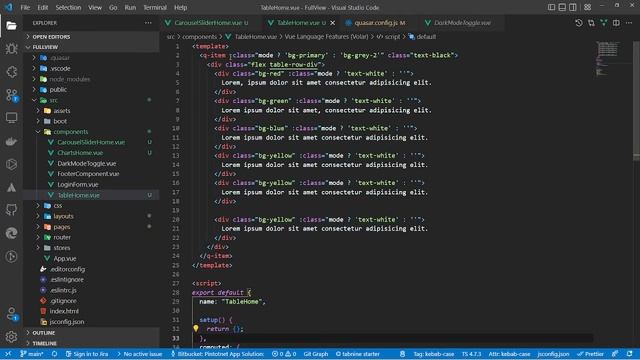The width and height of the screenshot is (640, 360).
Task: Click No active issue in status bar
Action: [140, 354]
